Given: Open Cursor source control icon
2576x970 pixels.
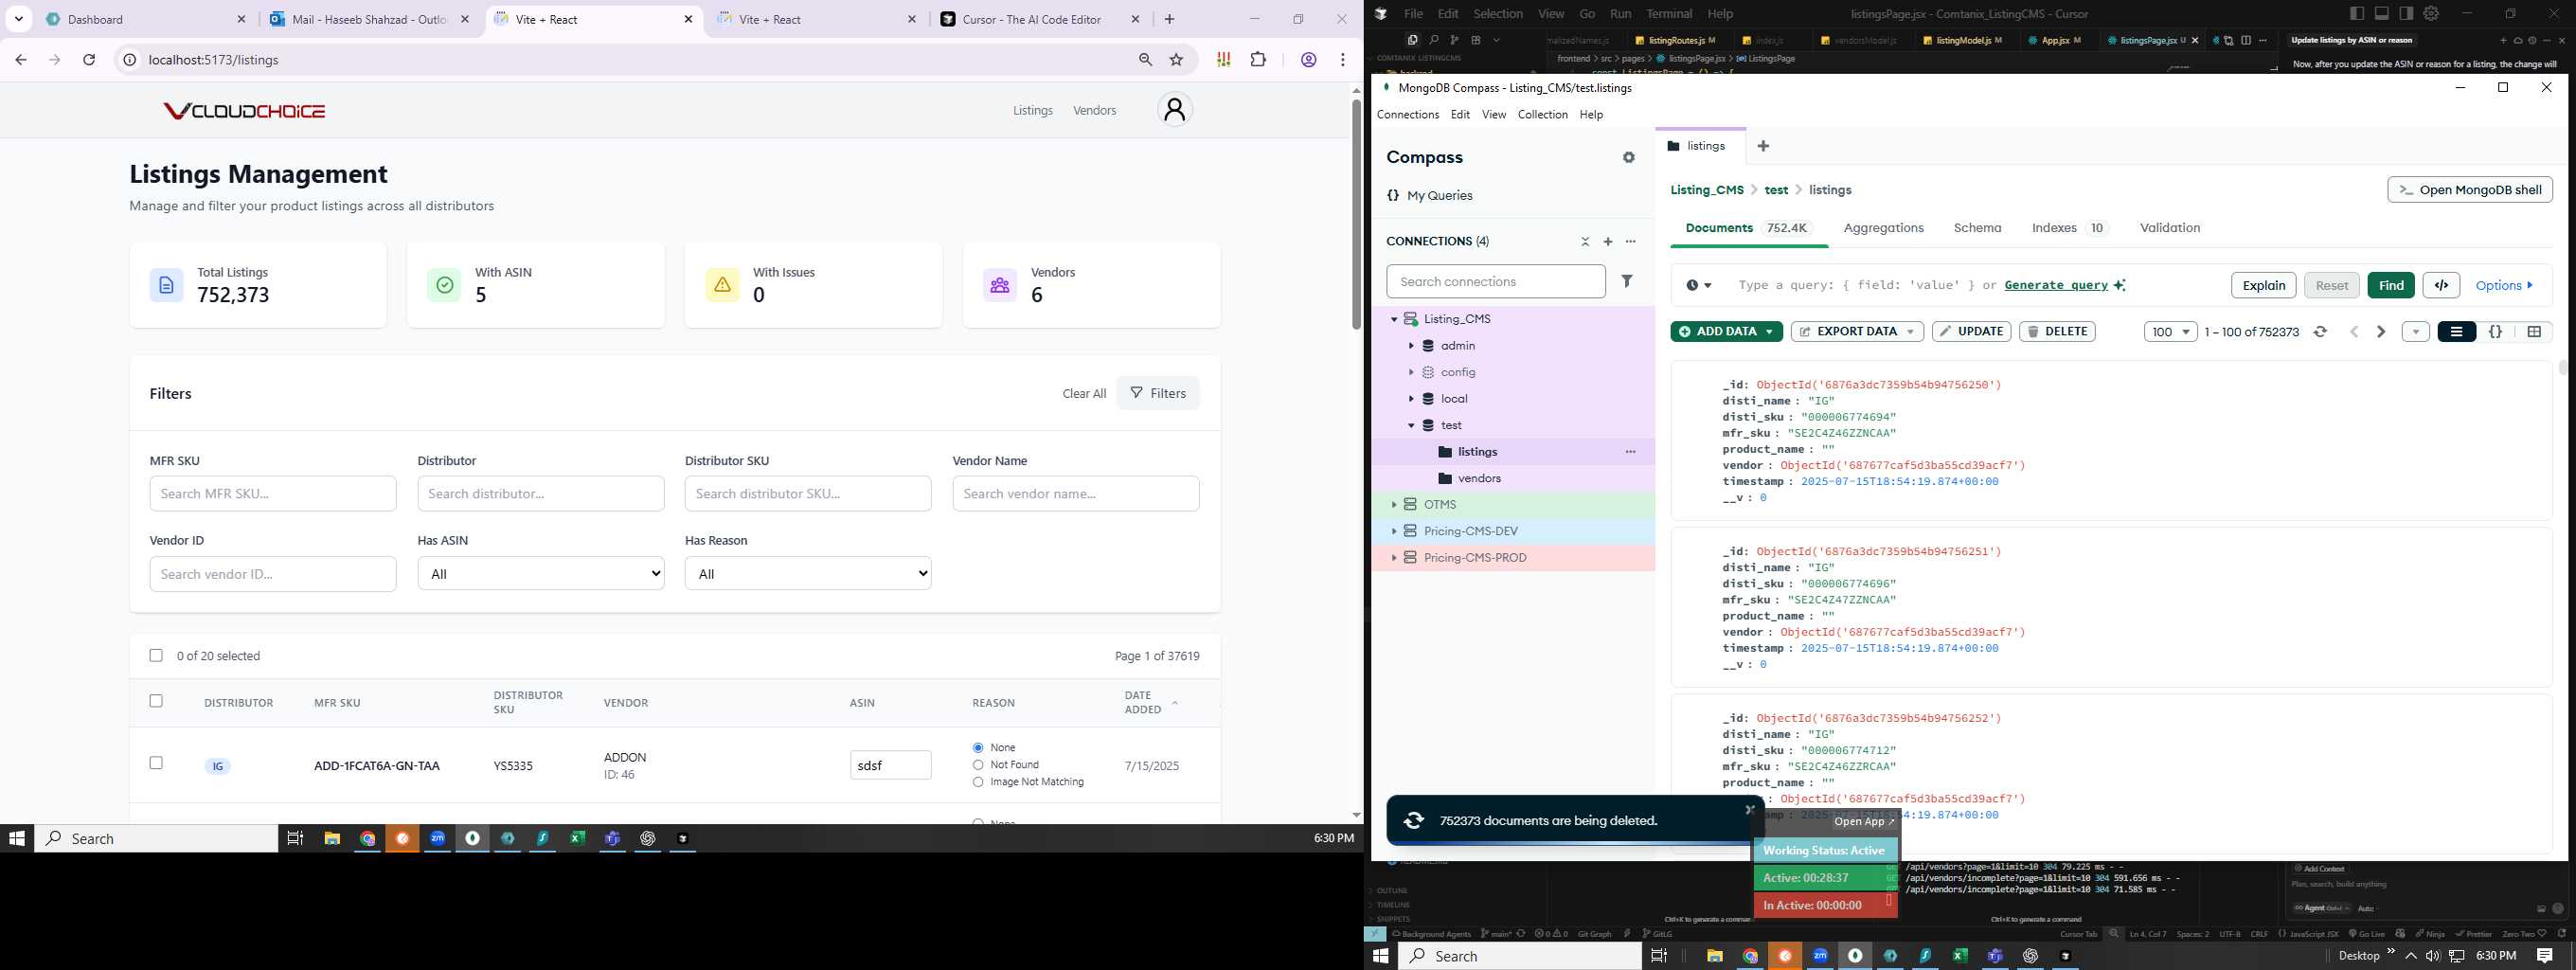Looking at the screenshot, I should 1454,40.
